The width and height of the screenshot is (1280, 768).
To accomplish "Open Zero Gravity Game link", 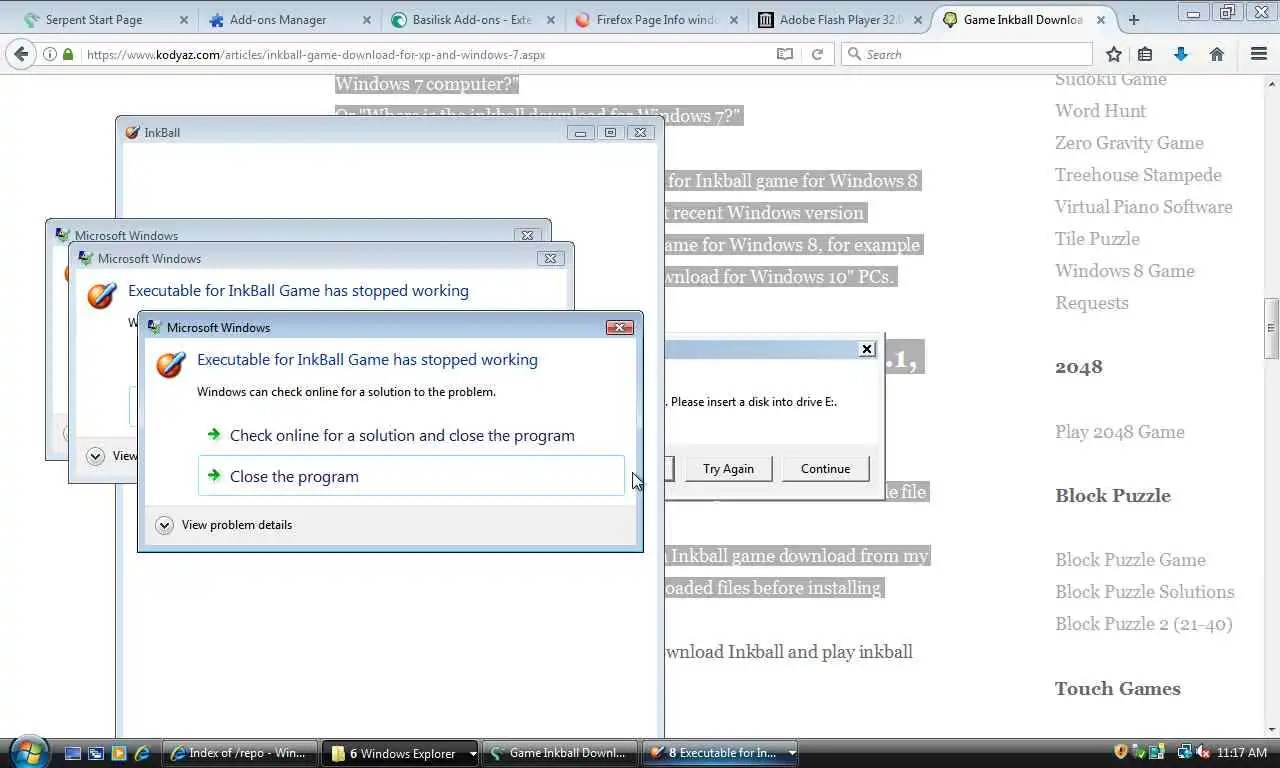I will click(x=1129, y=143).
